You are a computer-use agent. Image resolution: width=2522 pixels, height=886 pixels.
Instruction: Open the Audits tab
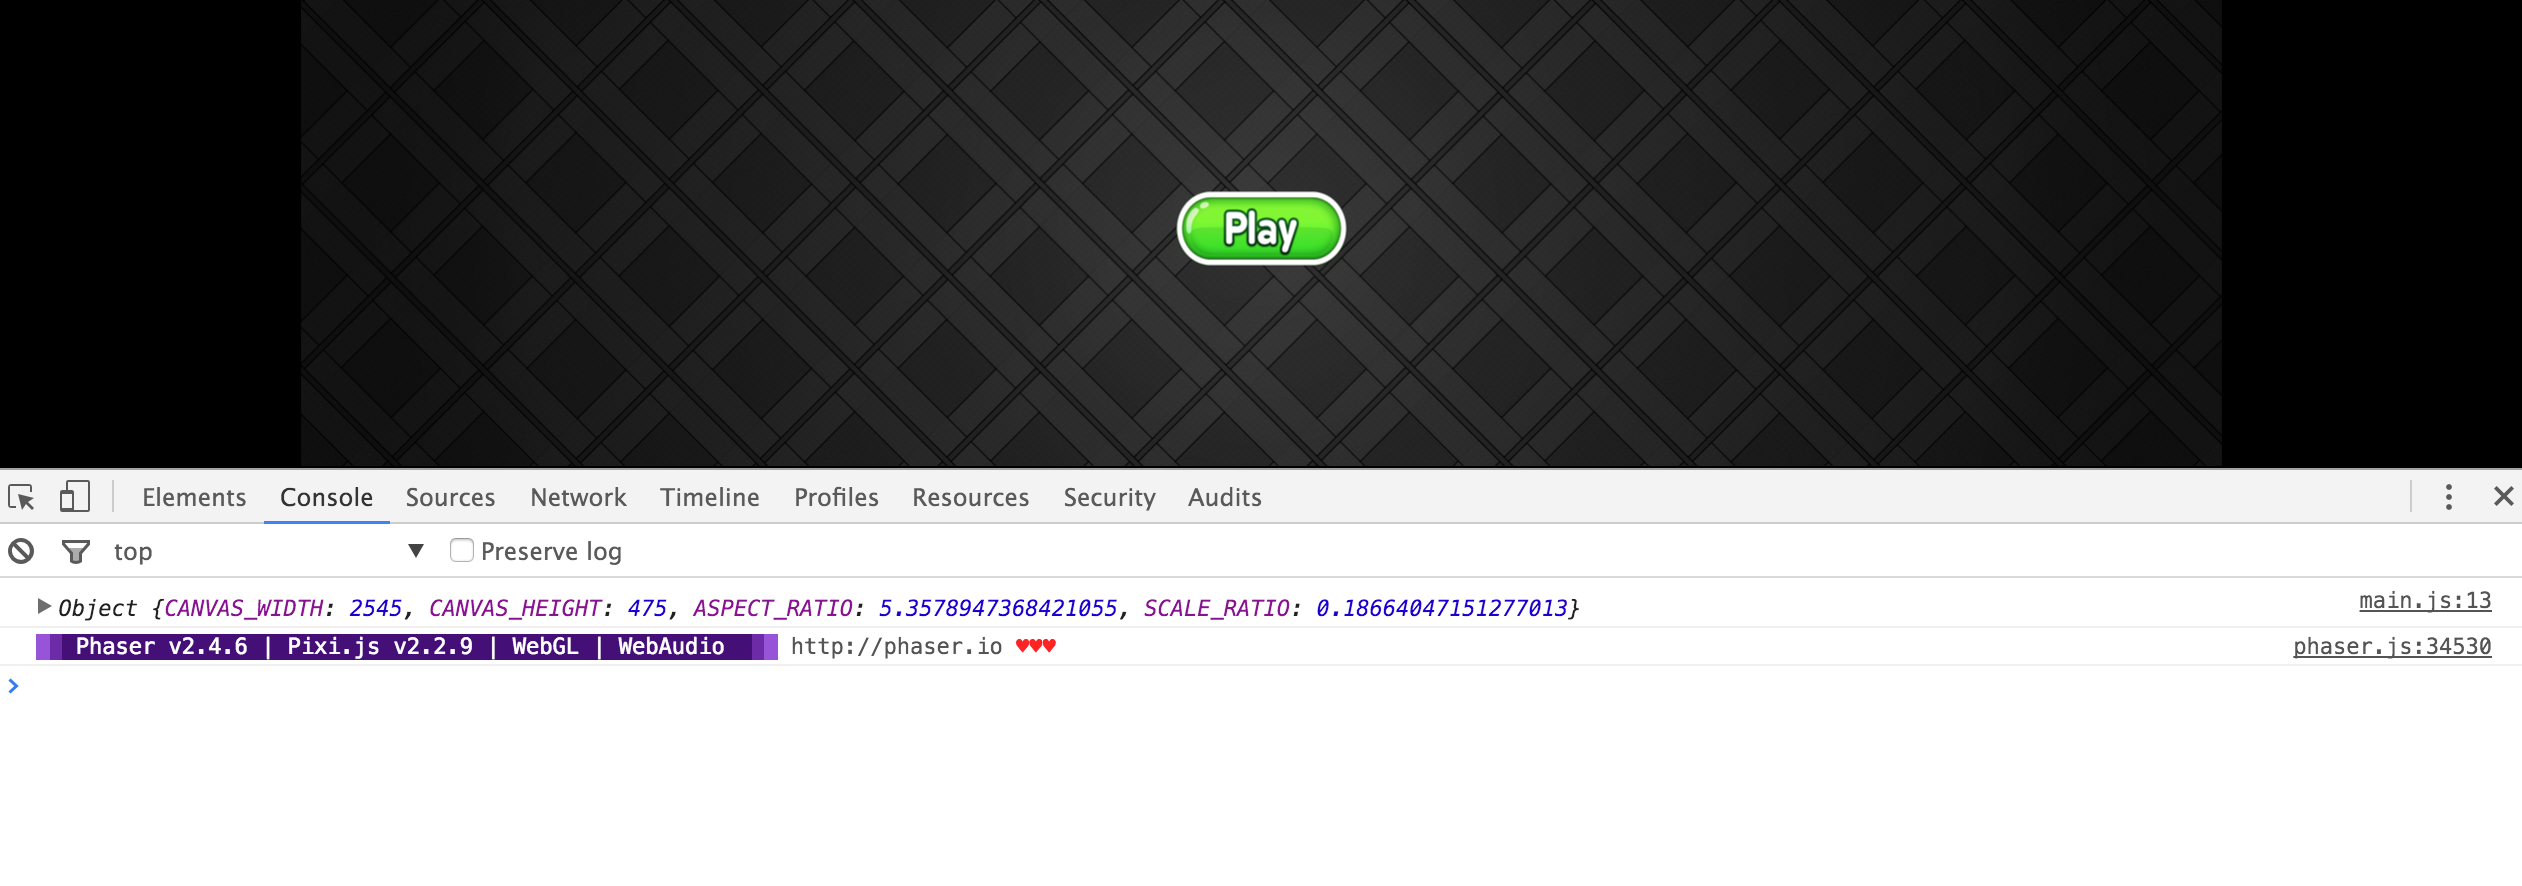[1224, 497]
